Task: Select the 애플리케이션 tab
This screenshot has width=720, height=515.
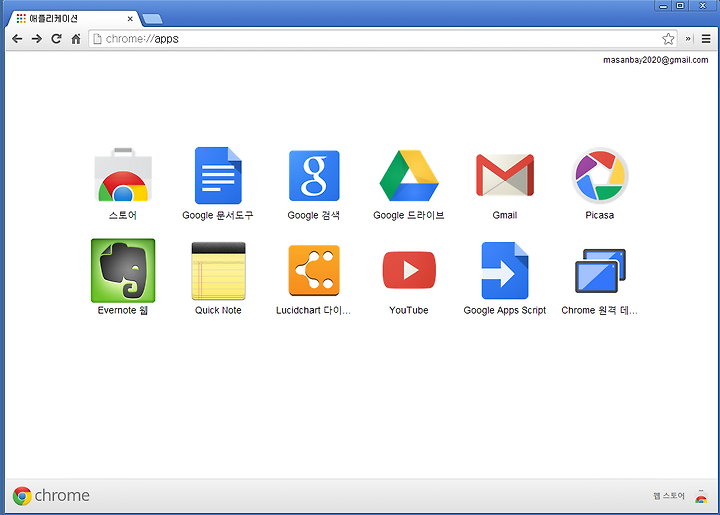Action: click(x=73, y=19)
